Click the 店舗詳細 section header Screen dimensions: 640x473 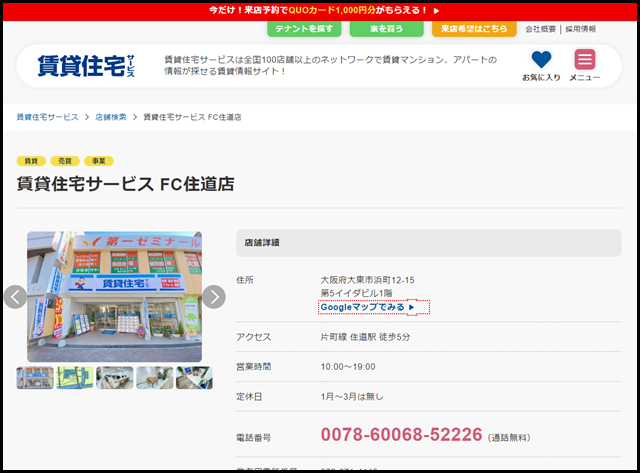[x=429, y=243]
